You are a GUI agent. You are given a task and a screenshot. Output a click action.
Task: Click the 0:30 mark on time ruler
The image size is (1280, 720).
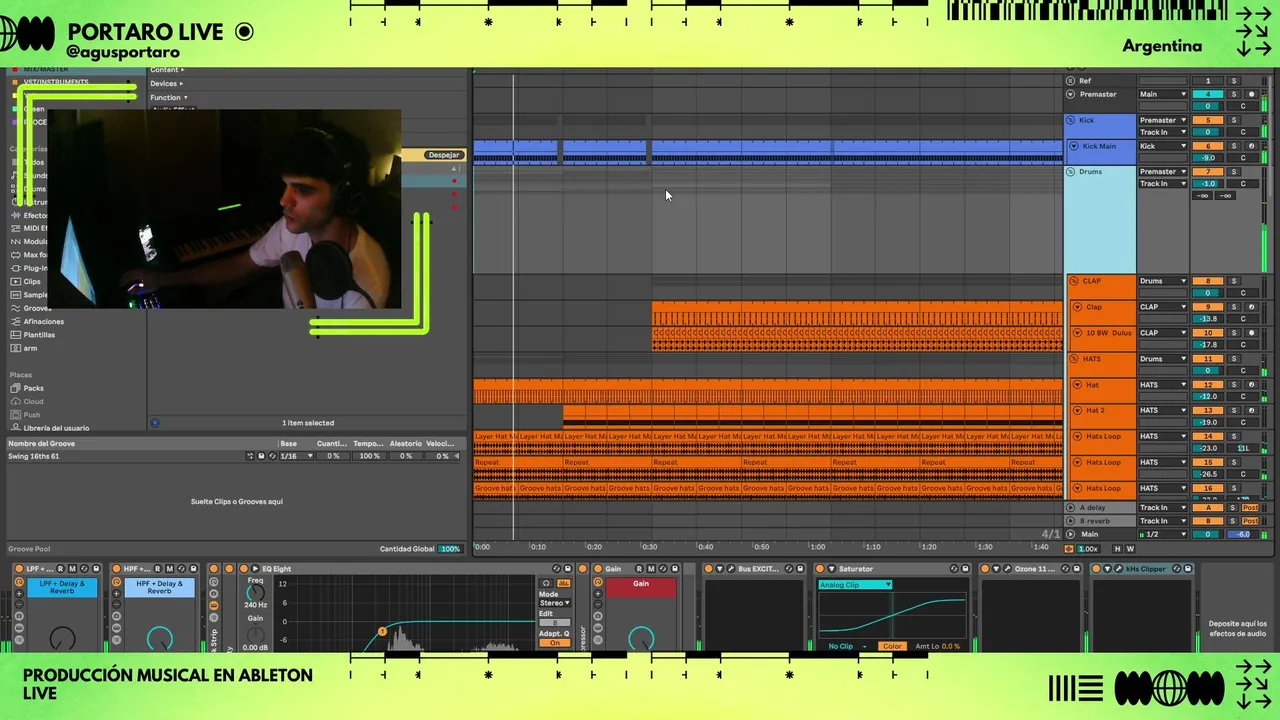649,547
